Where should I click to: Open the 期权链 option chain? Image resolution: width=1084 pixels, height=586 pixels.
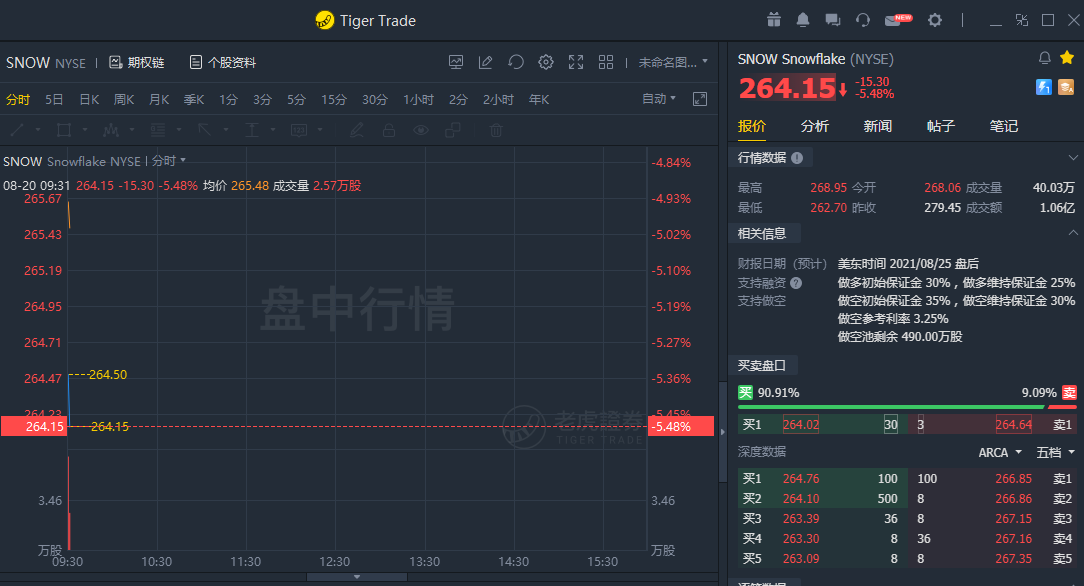137,62
